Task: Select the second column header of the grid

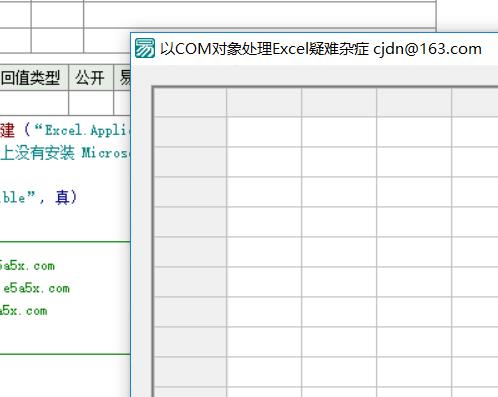Action: pos(339,102)
